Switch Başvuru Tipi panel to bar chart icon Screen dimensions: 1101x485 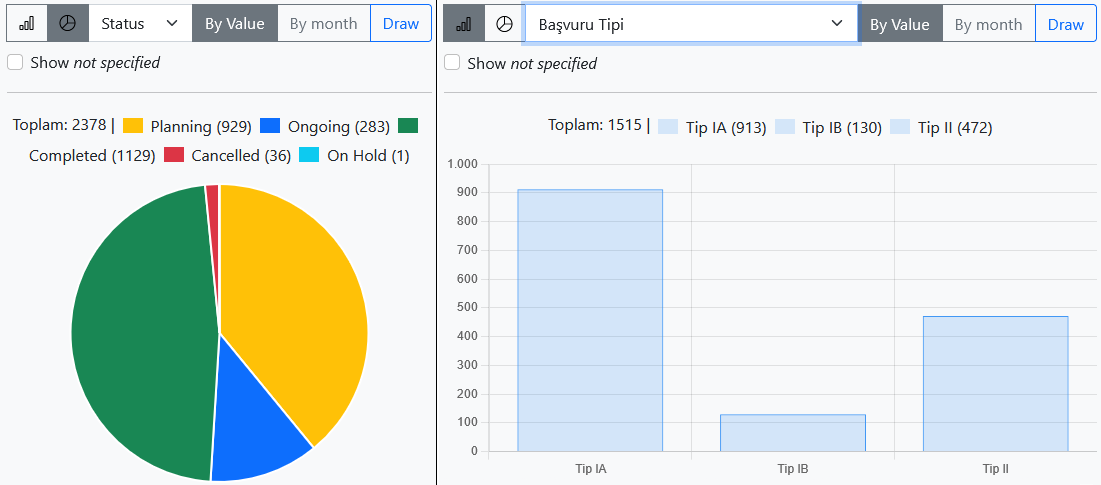point(464,24)
